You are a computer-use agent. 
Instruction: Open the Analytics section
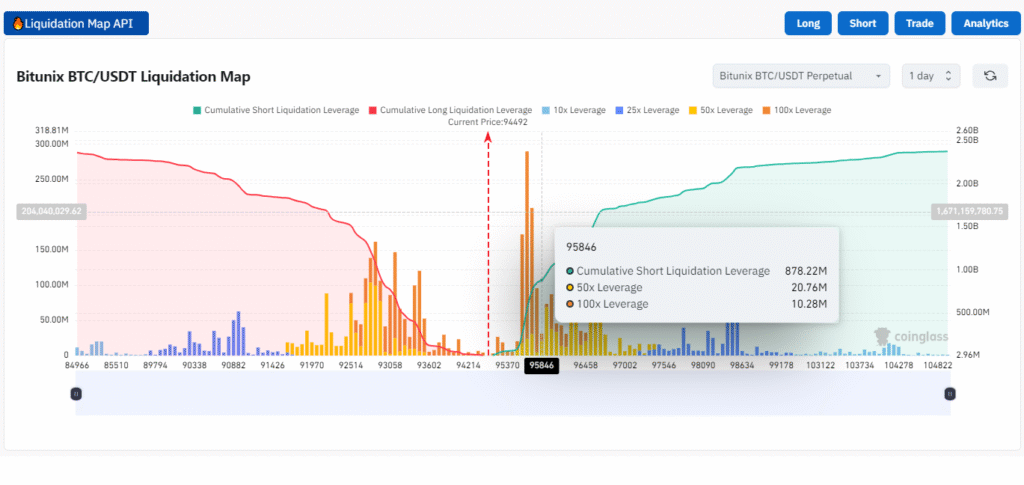pos(986,23)
